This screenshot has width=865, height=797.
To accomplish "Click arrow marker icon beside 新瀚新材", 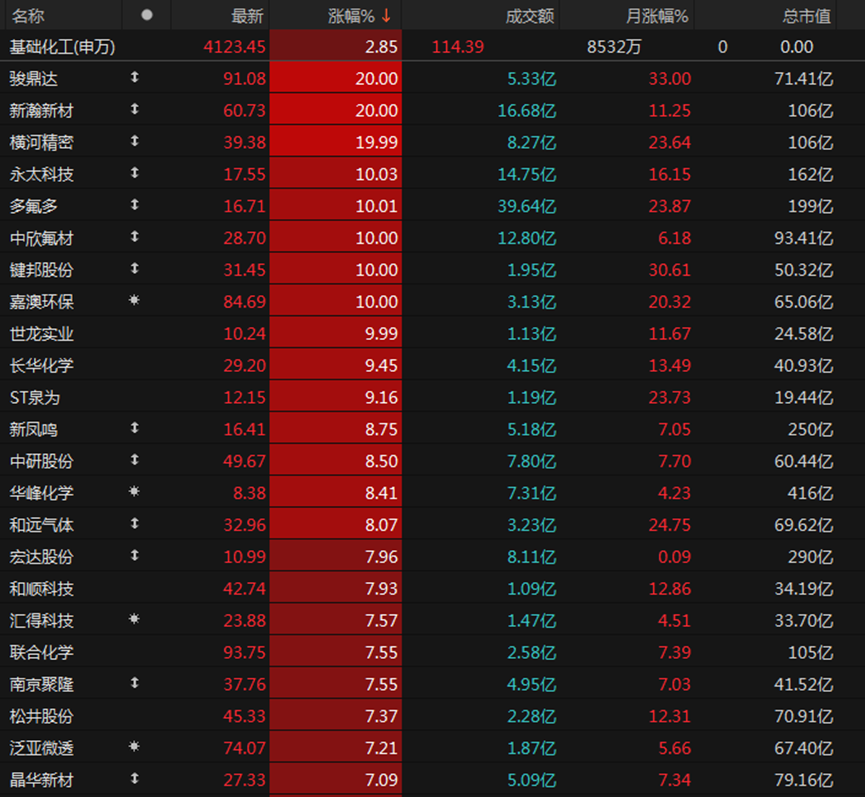I will [x=134, y=109].
